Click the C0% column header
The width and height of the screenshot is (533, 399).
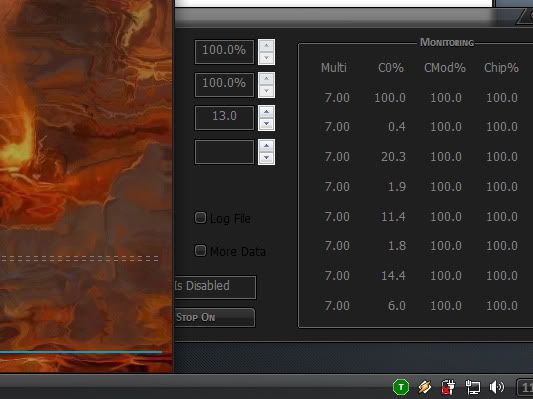pos(391,68)
